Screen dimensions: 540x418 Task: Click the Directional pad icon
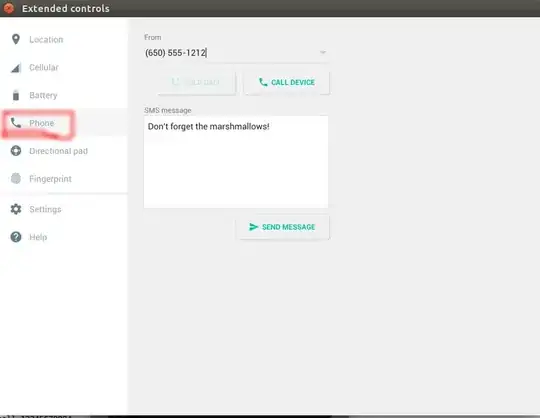pyautogui.click(x=16, y=151)
